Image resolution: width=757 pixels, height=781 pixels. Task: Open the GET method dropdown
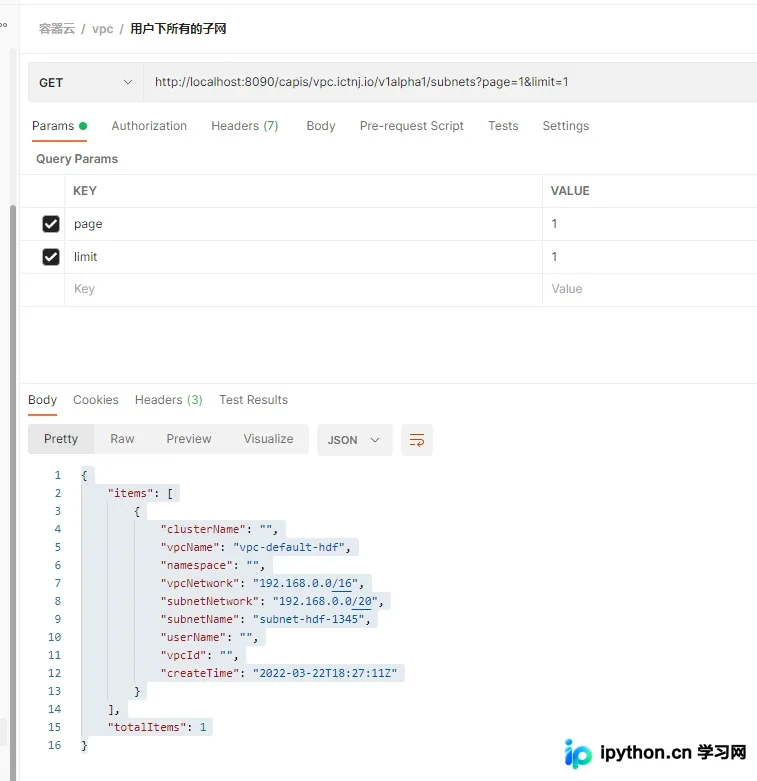tap(86, 83)
